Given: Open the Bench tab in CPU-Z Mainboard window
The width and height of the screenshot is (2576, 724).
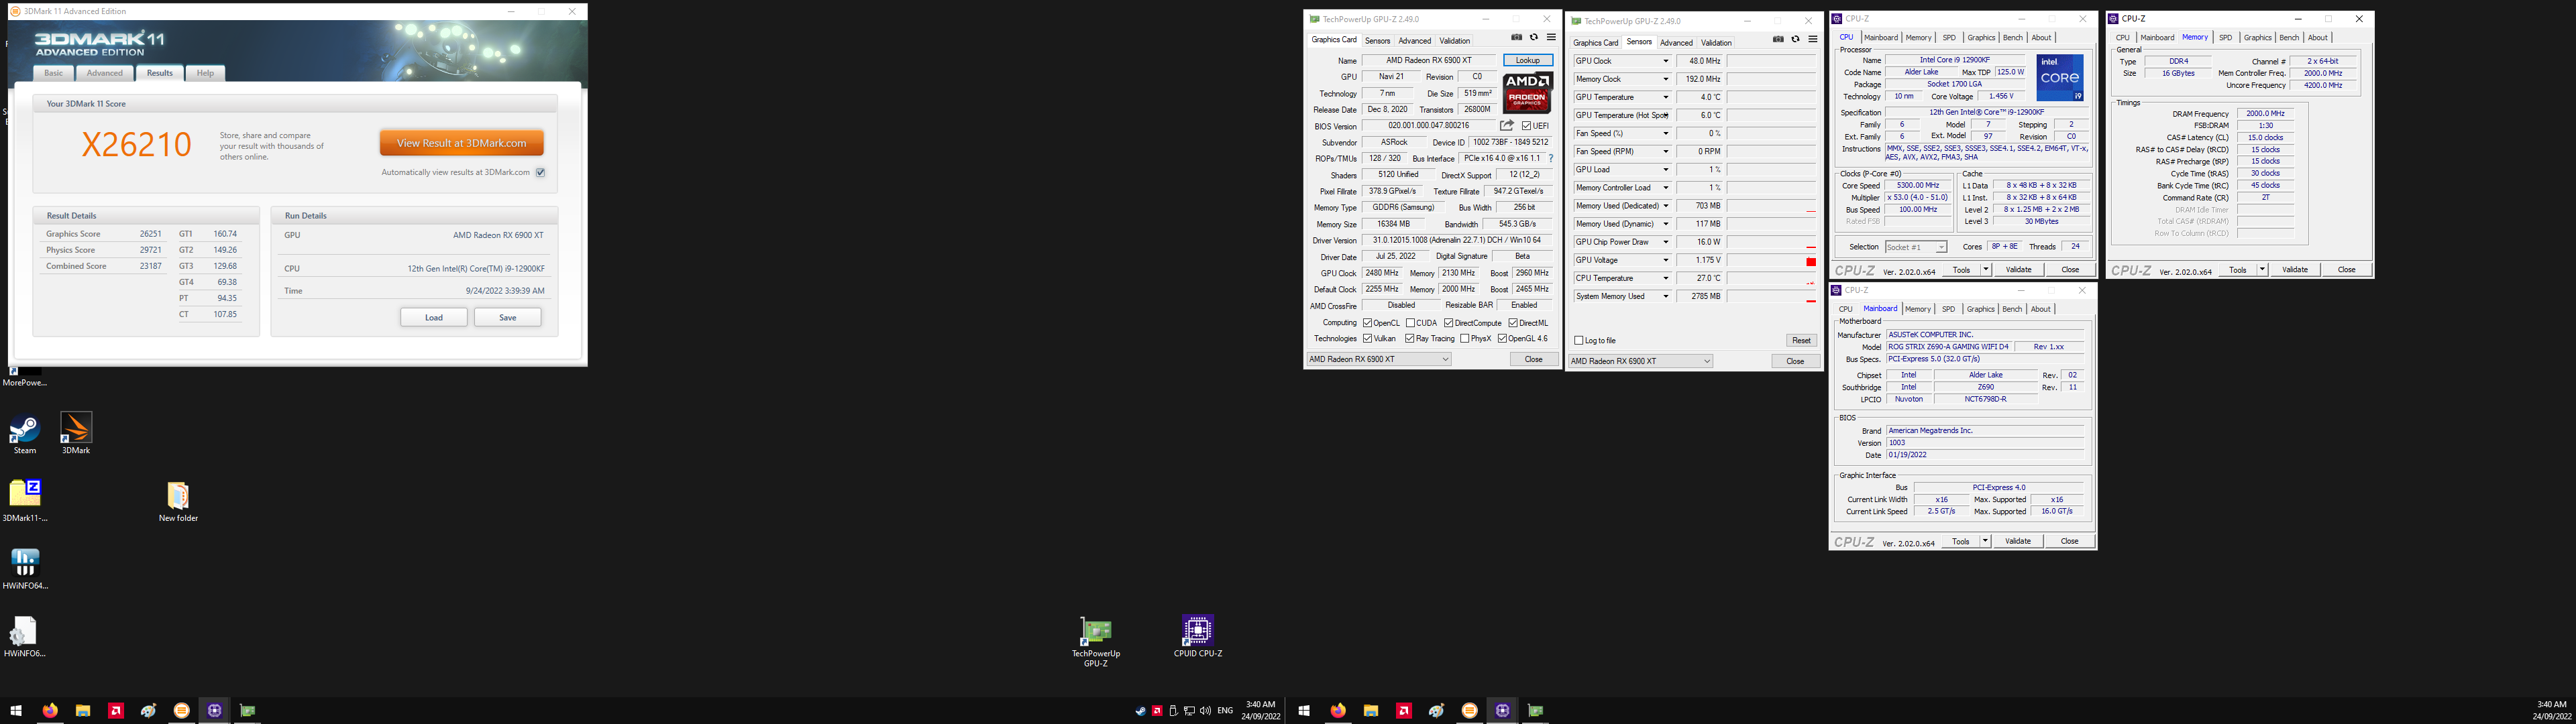Looking at the screenshot, I should [x=2012, y=309].
